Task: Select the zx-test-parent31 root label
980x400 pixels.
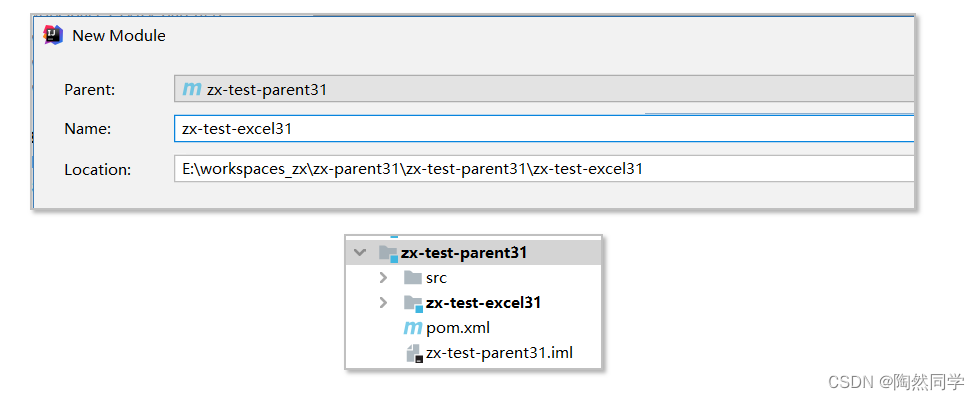Action: 464,253
